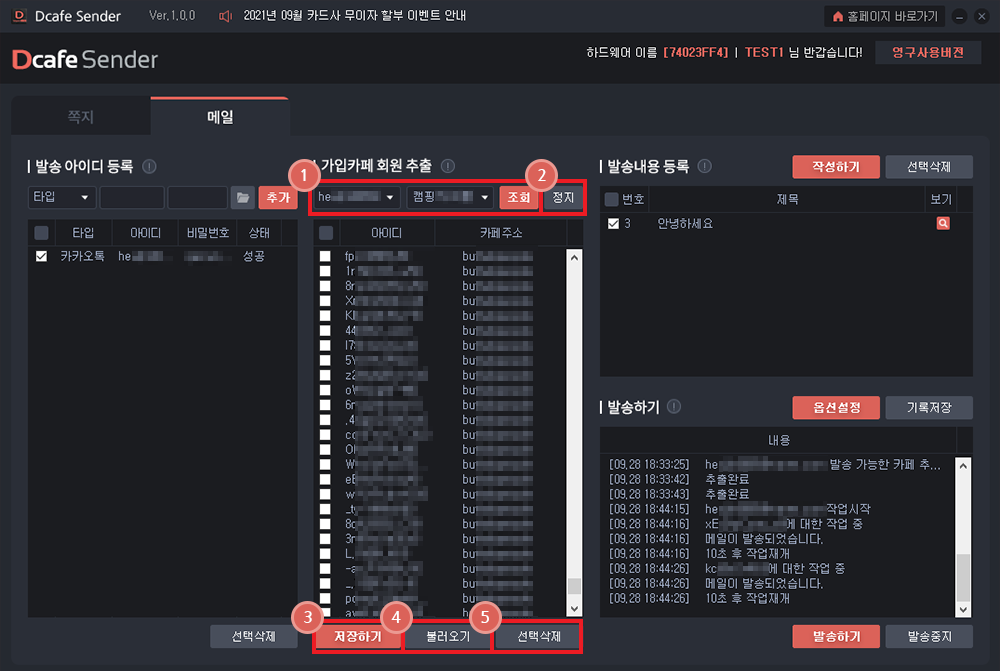Select the 안녕하세요 message title

685,224
